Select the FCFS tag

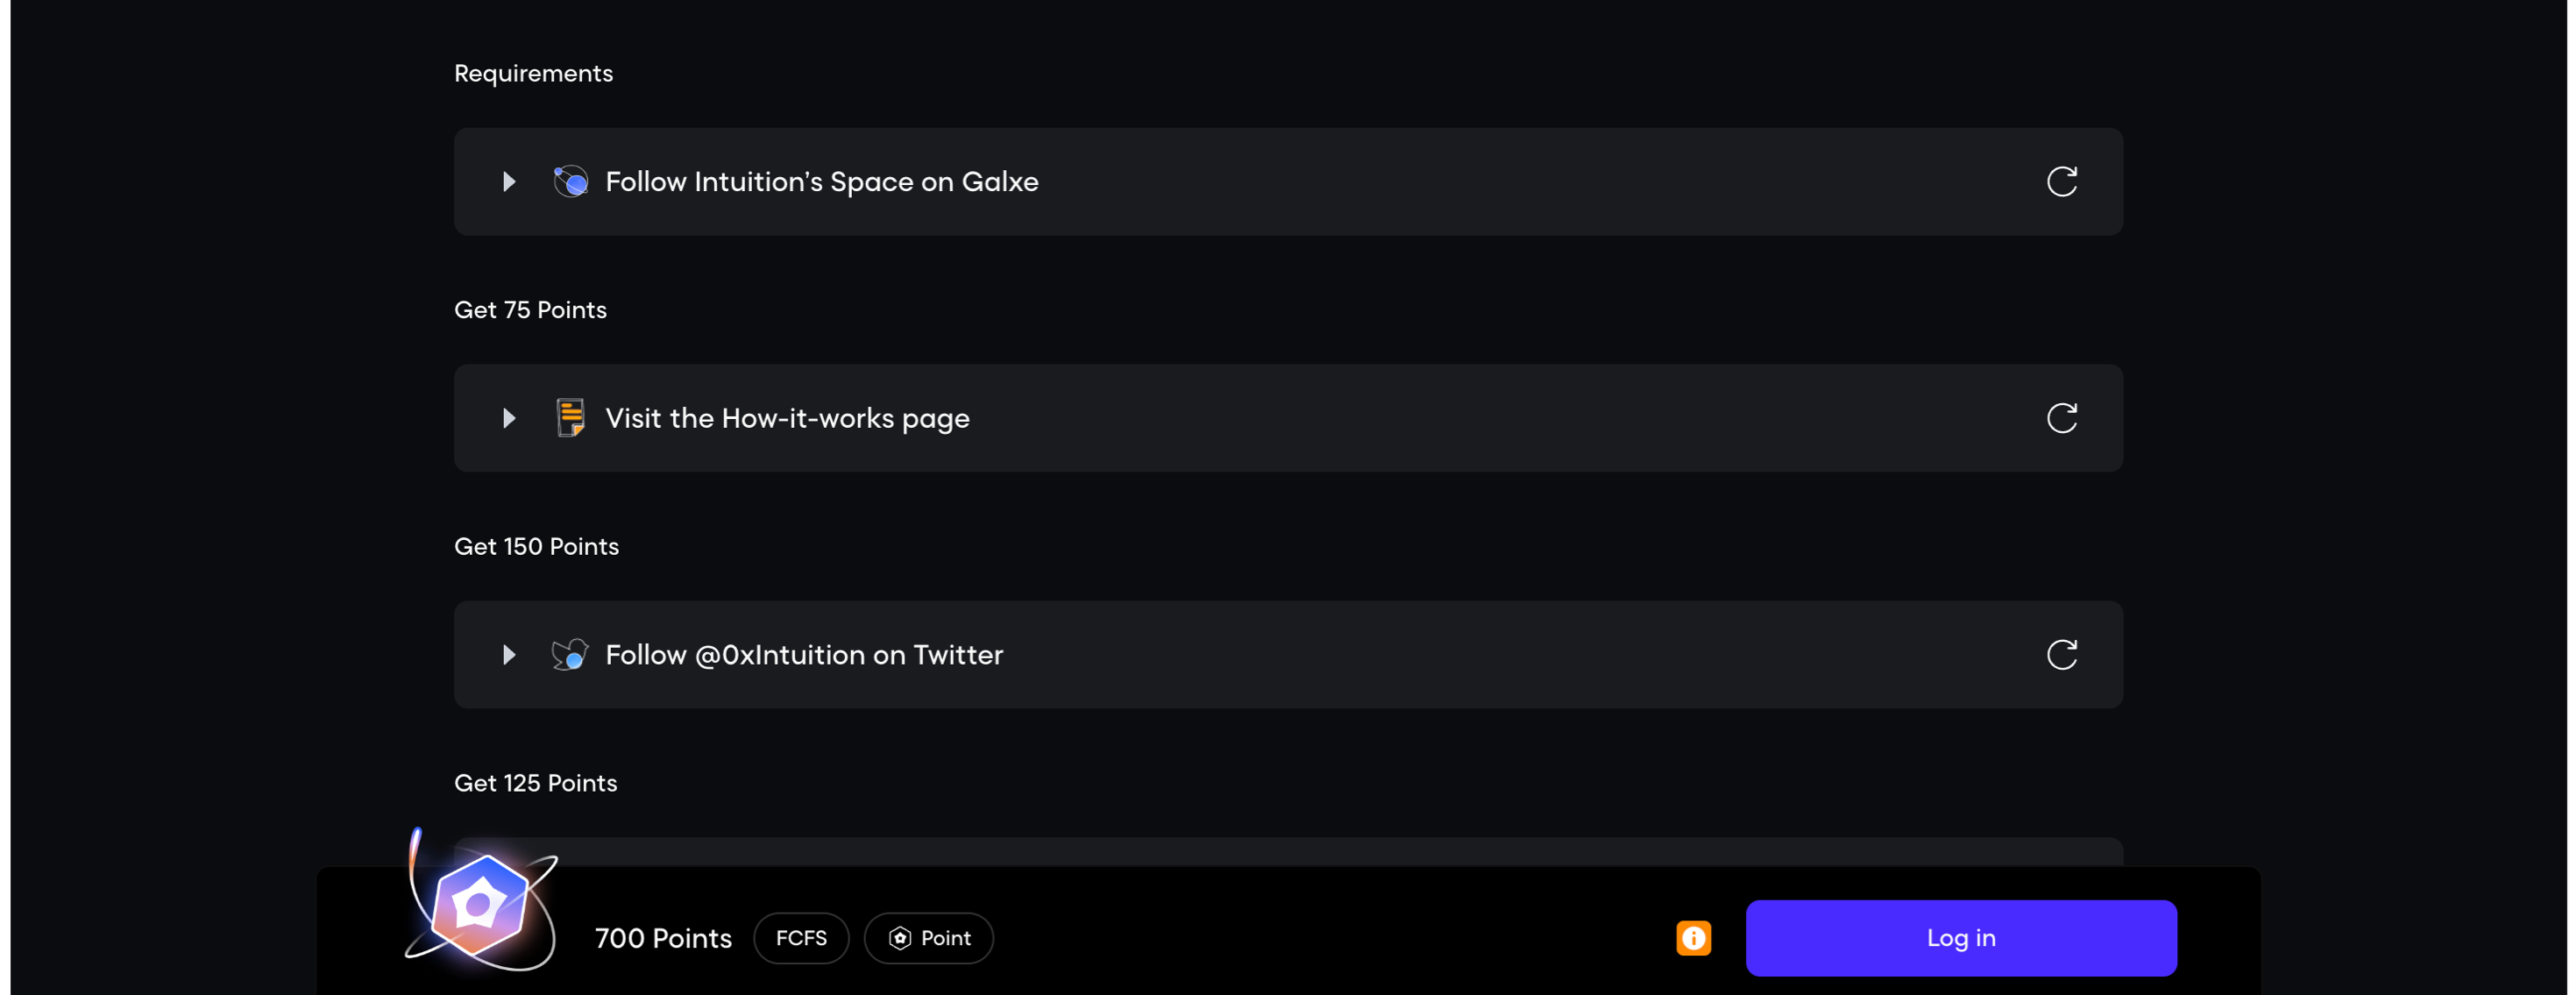tap(801, 938)
